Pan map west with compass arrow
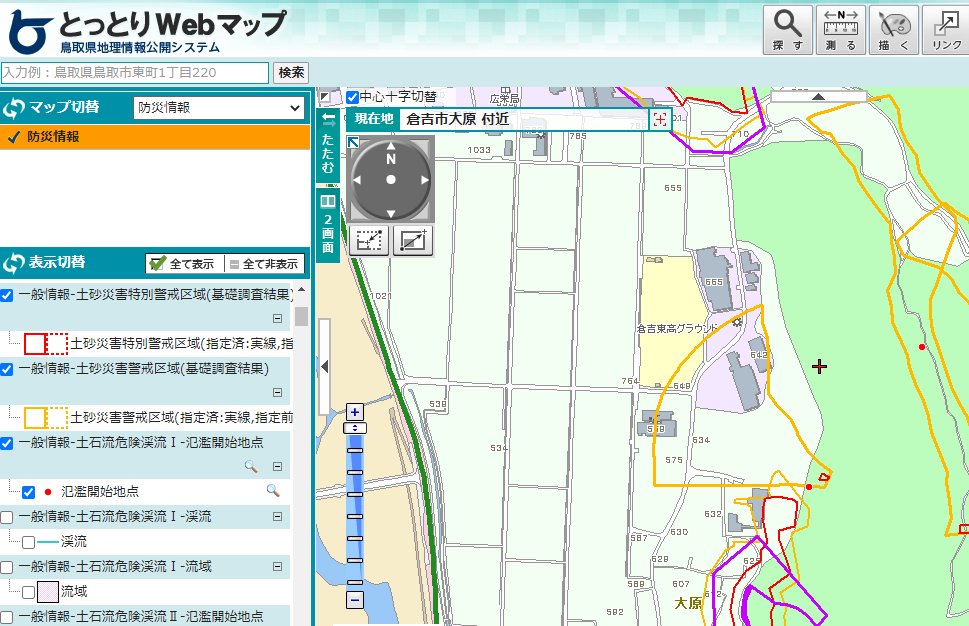This screenshot has height=626, width=969. (357, 180)
